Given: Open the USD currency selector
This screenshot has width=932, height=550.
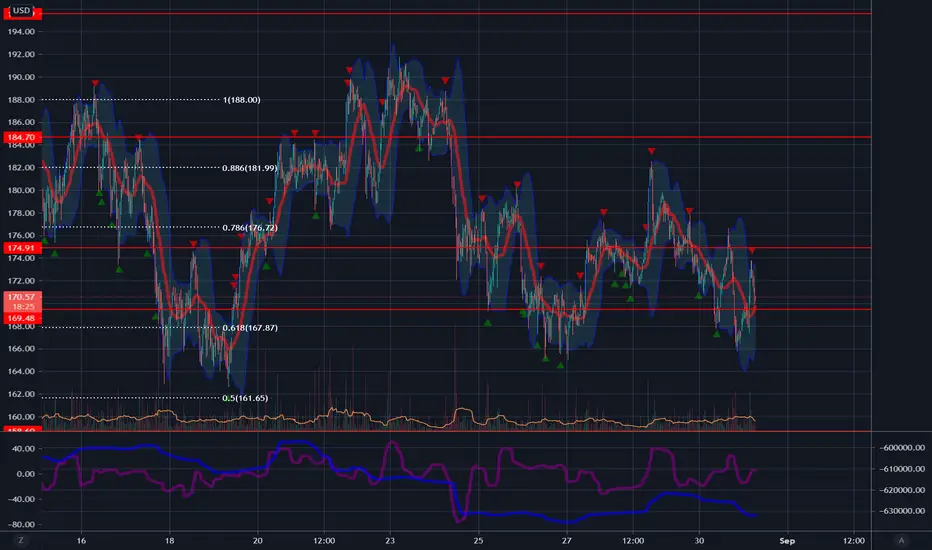Looking at the screenshot, I should point(21,10).
